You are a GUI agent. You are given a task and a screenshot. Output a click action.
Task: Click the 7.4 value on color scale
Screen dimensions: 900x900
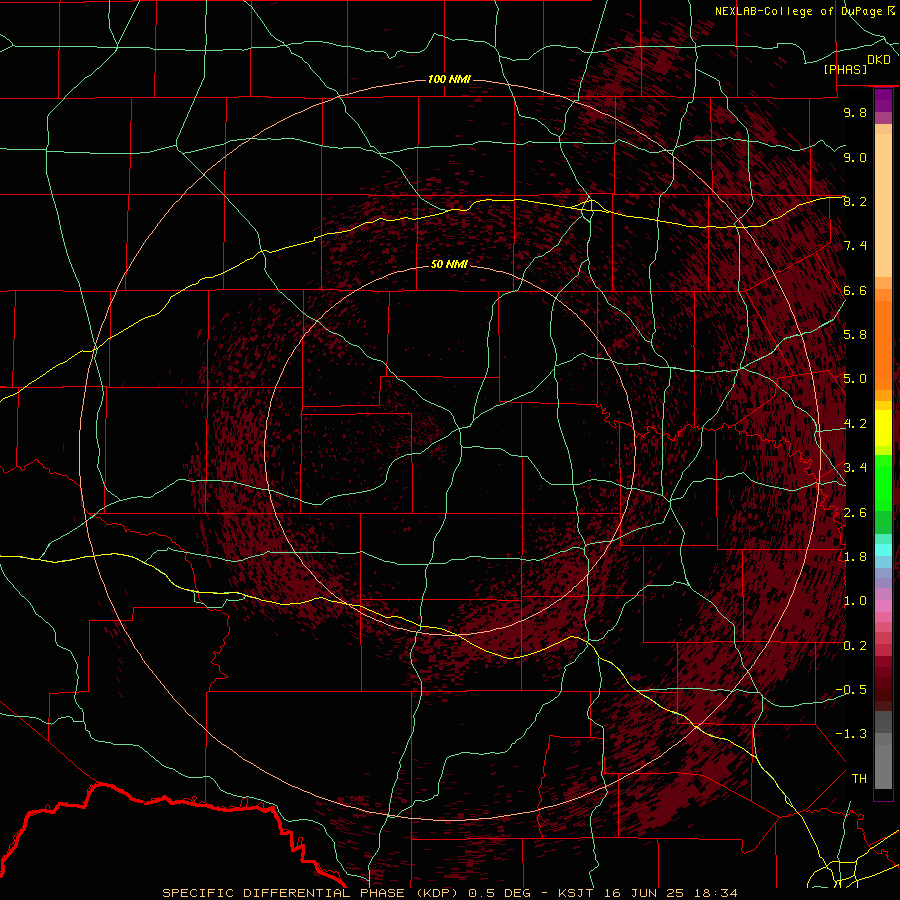(855, 246)
